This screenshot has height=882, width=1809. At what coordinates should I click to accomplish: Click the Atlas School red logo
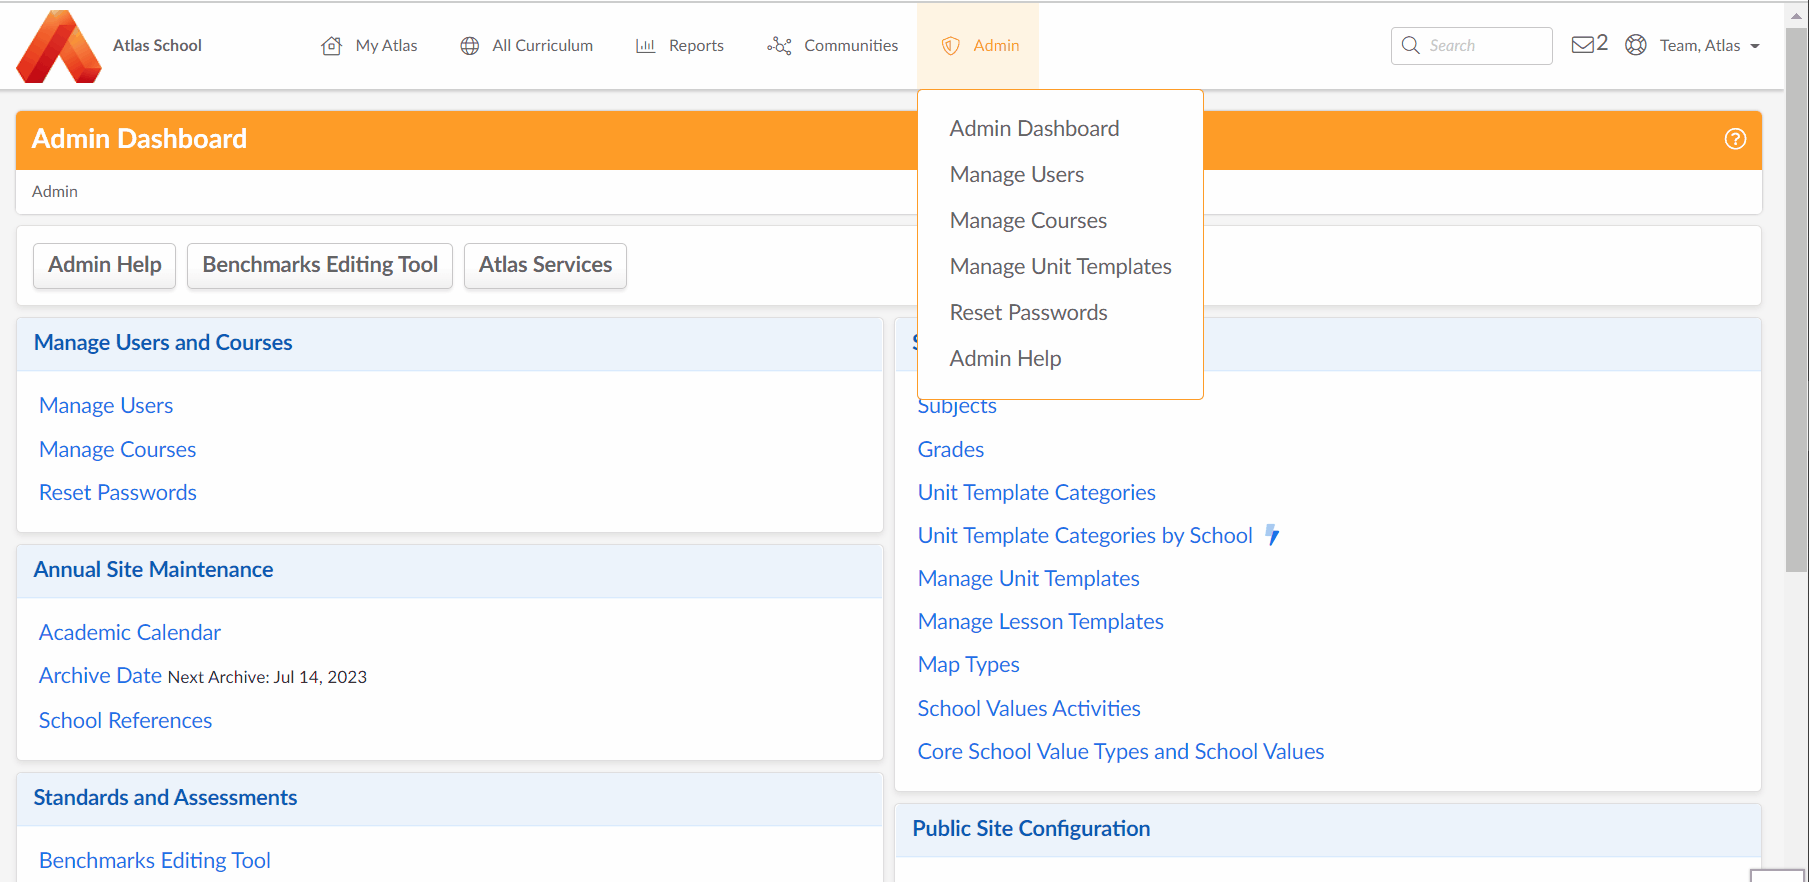click(x=59, y=46)
